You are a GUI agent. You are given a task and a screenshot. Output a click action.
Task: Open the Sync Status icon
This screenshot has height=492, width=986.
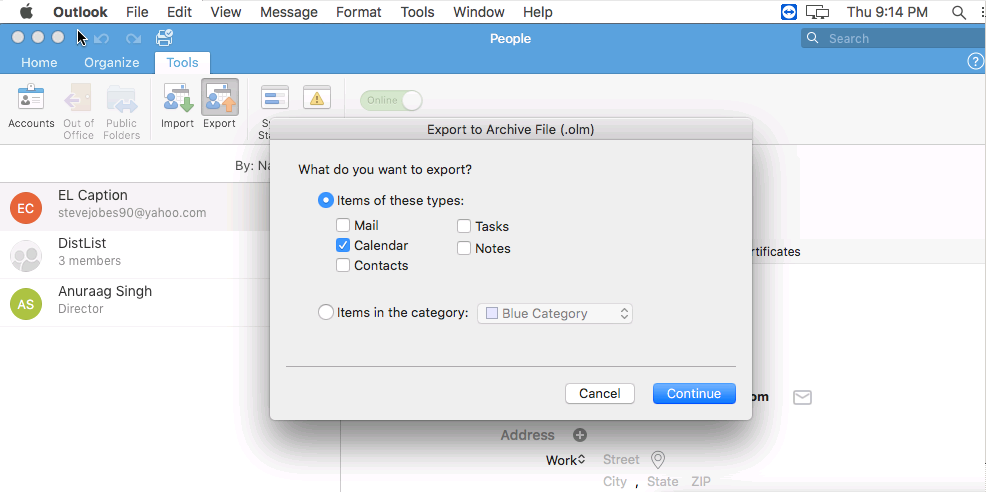[274, 99]
